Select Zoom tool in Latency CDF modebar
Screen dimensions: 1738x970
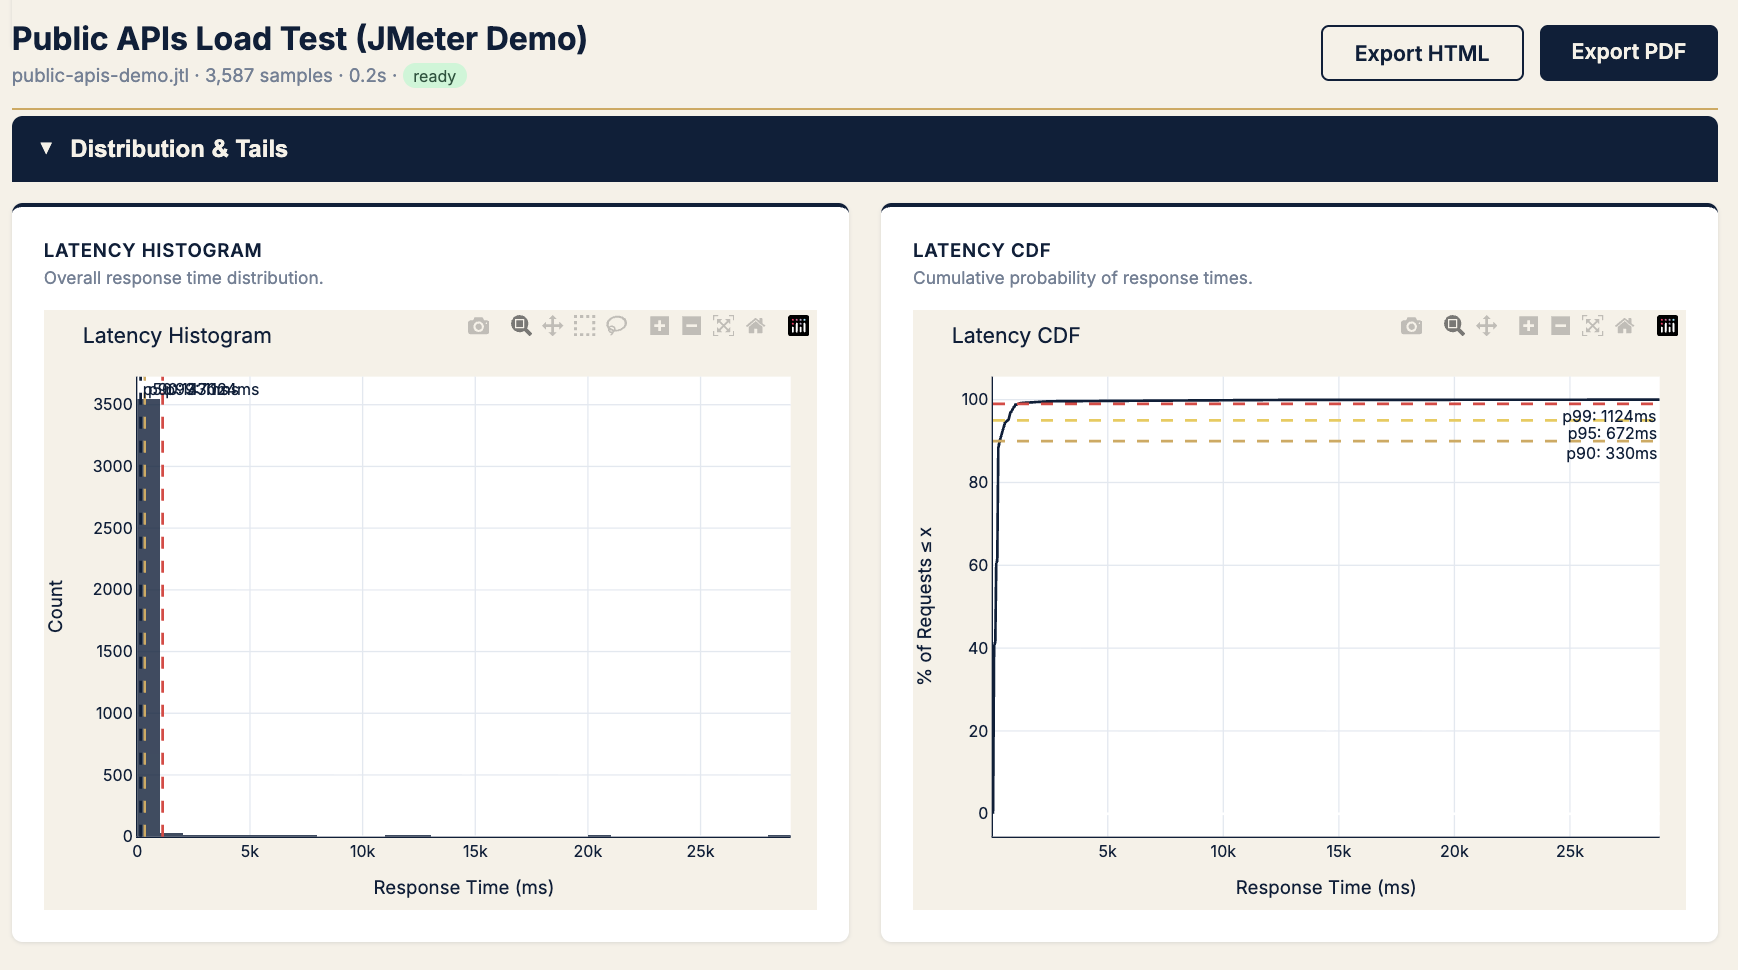pyautogui.click(x=1454, y=326)
